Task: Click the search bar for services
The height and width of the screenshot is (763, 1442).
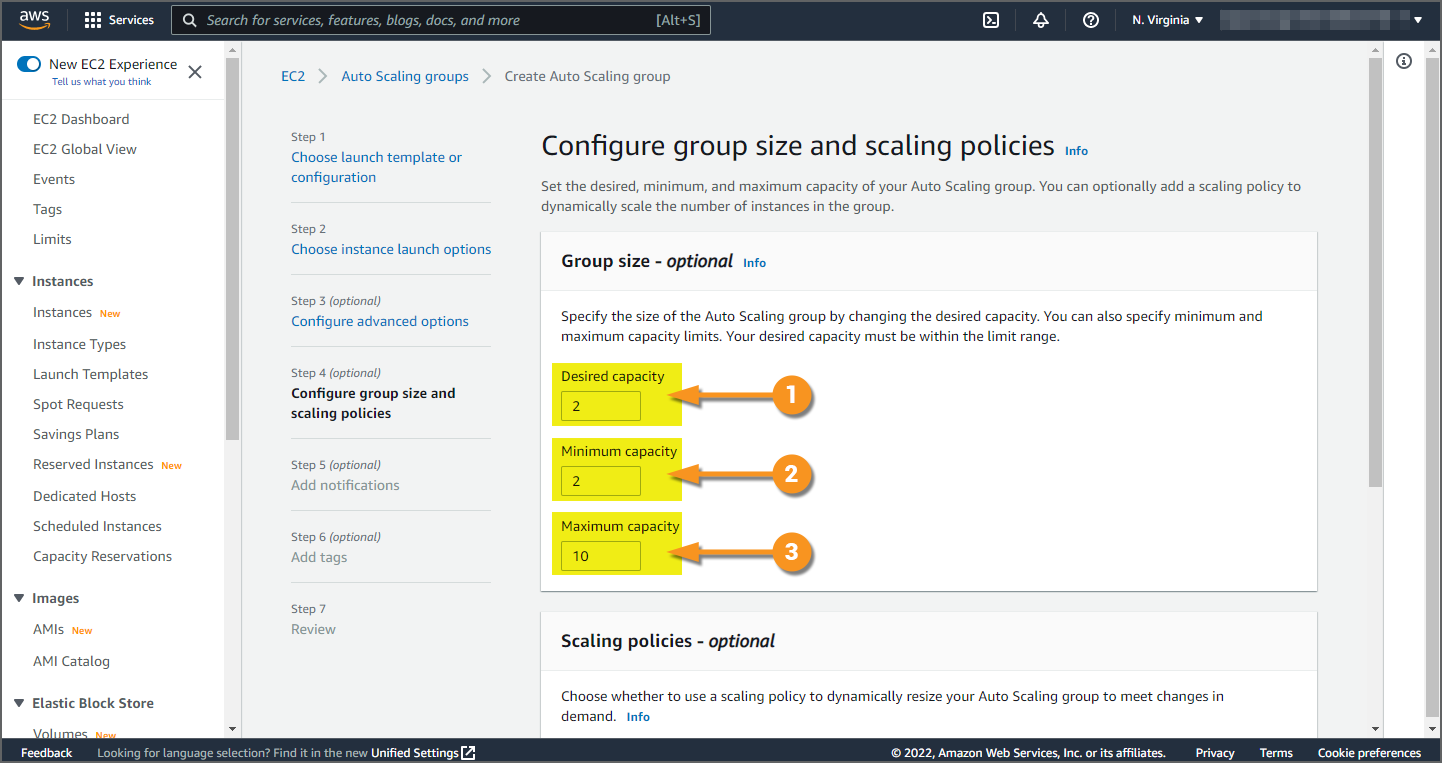Action: (x=440, y=20)
